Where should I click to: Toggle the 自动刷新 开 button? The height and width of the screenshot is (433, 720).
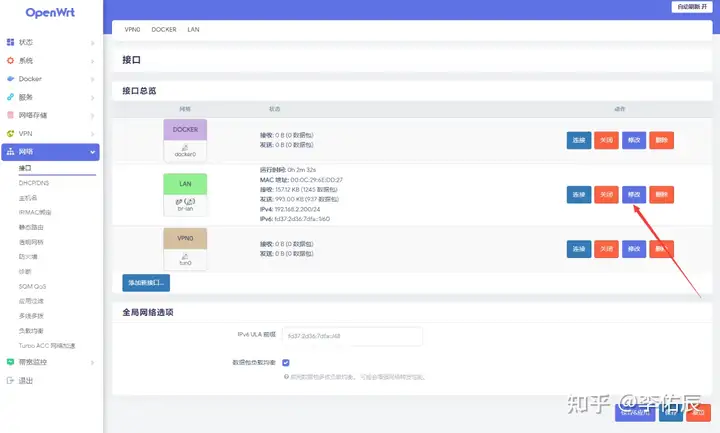coord(692,7)
